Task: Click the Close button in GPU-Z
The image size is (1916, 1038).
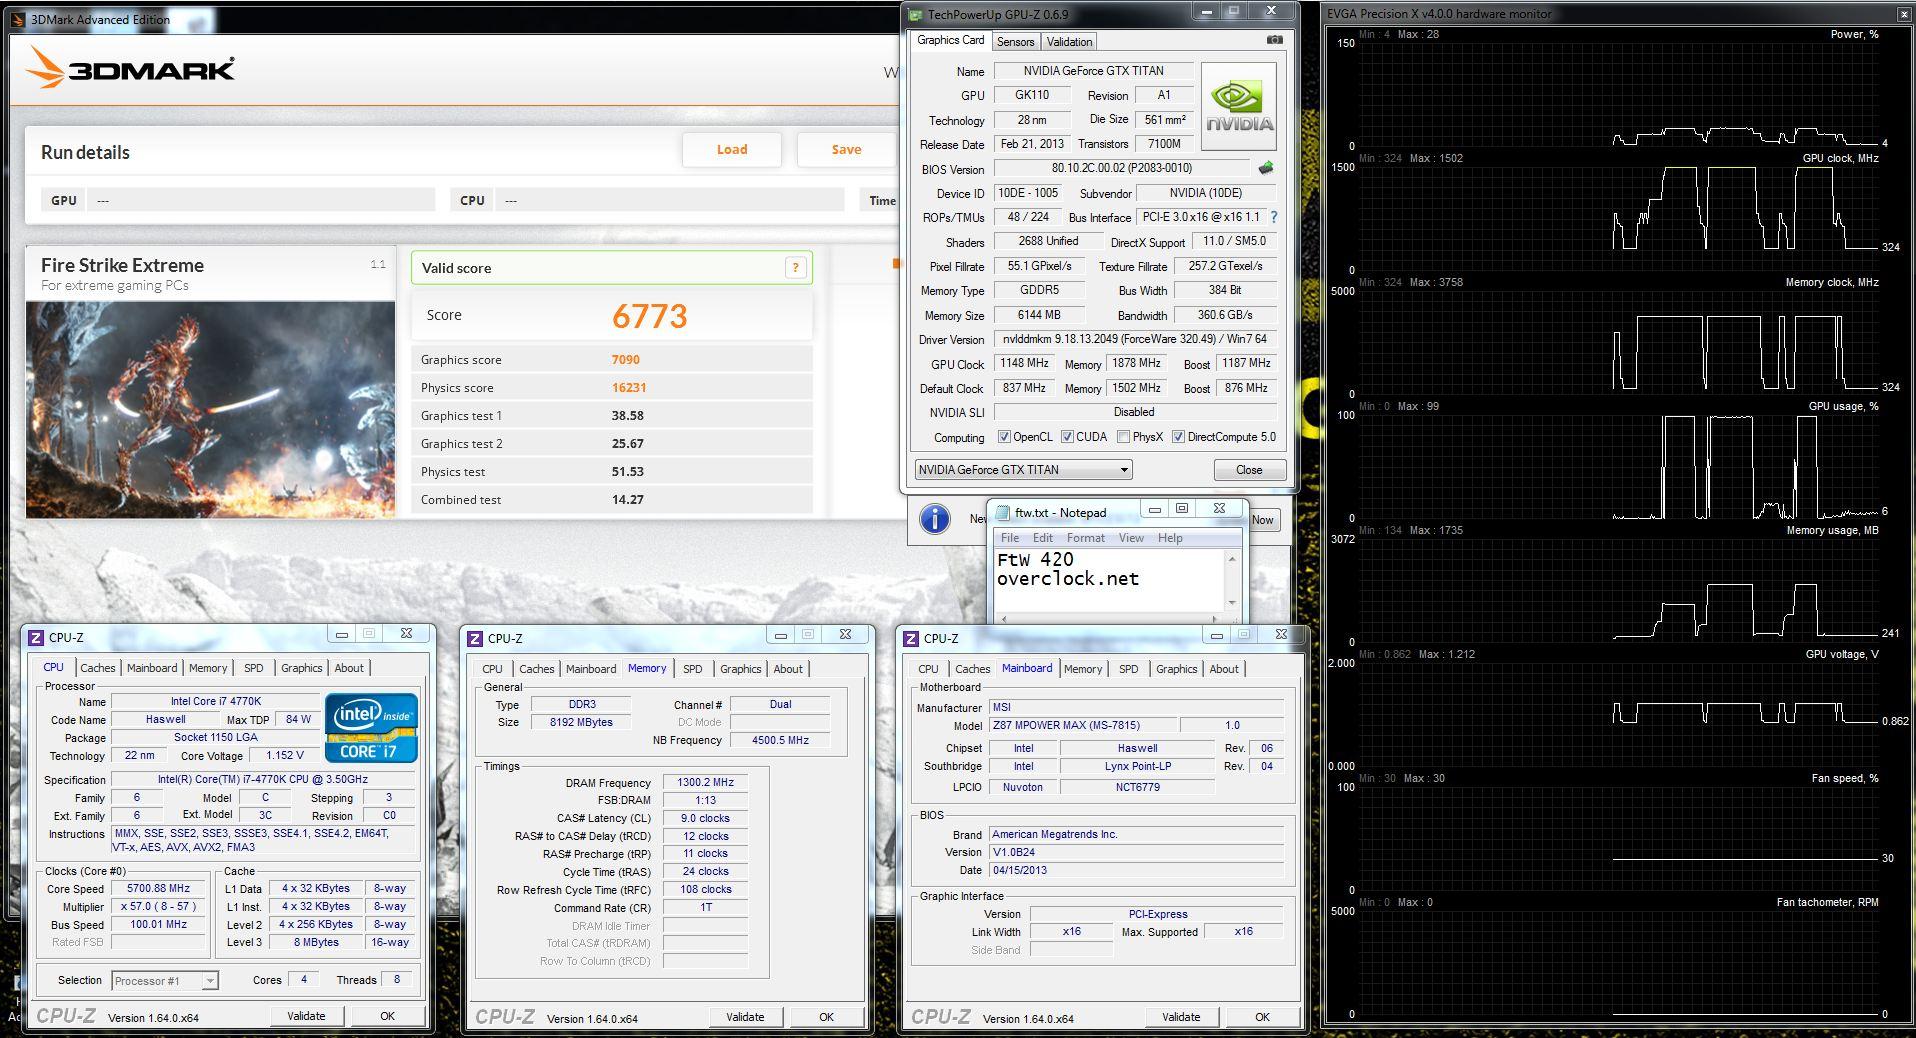Action: coord(1249,469)
